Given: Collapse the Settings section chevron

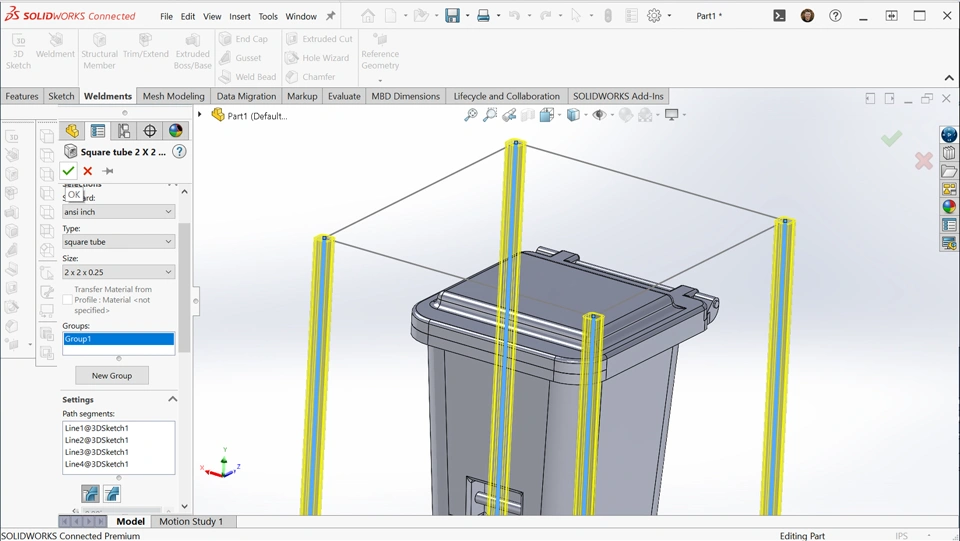Looking at the screenshot, I should point(172,399).
